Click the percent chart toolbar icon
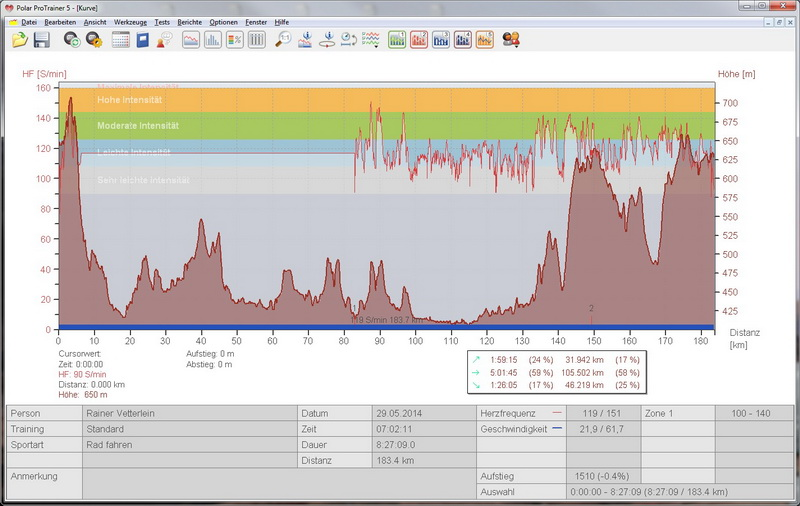This screenshot has height=506, width=800. (235, 40)
